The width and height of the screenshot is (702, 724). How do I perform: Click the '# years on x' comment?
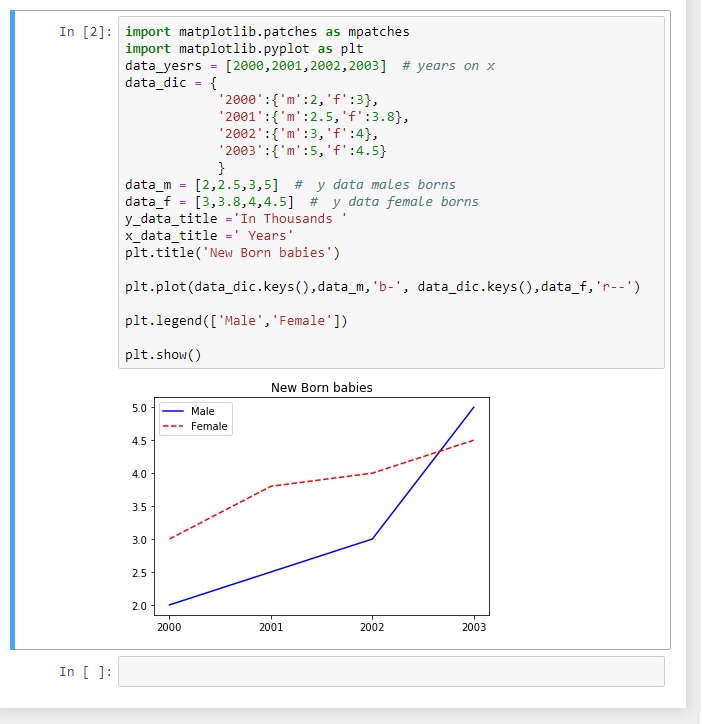tap(448, 66)
